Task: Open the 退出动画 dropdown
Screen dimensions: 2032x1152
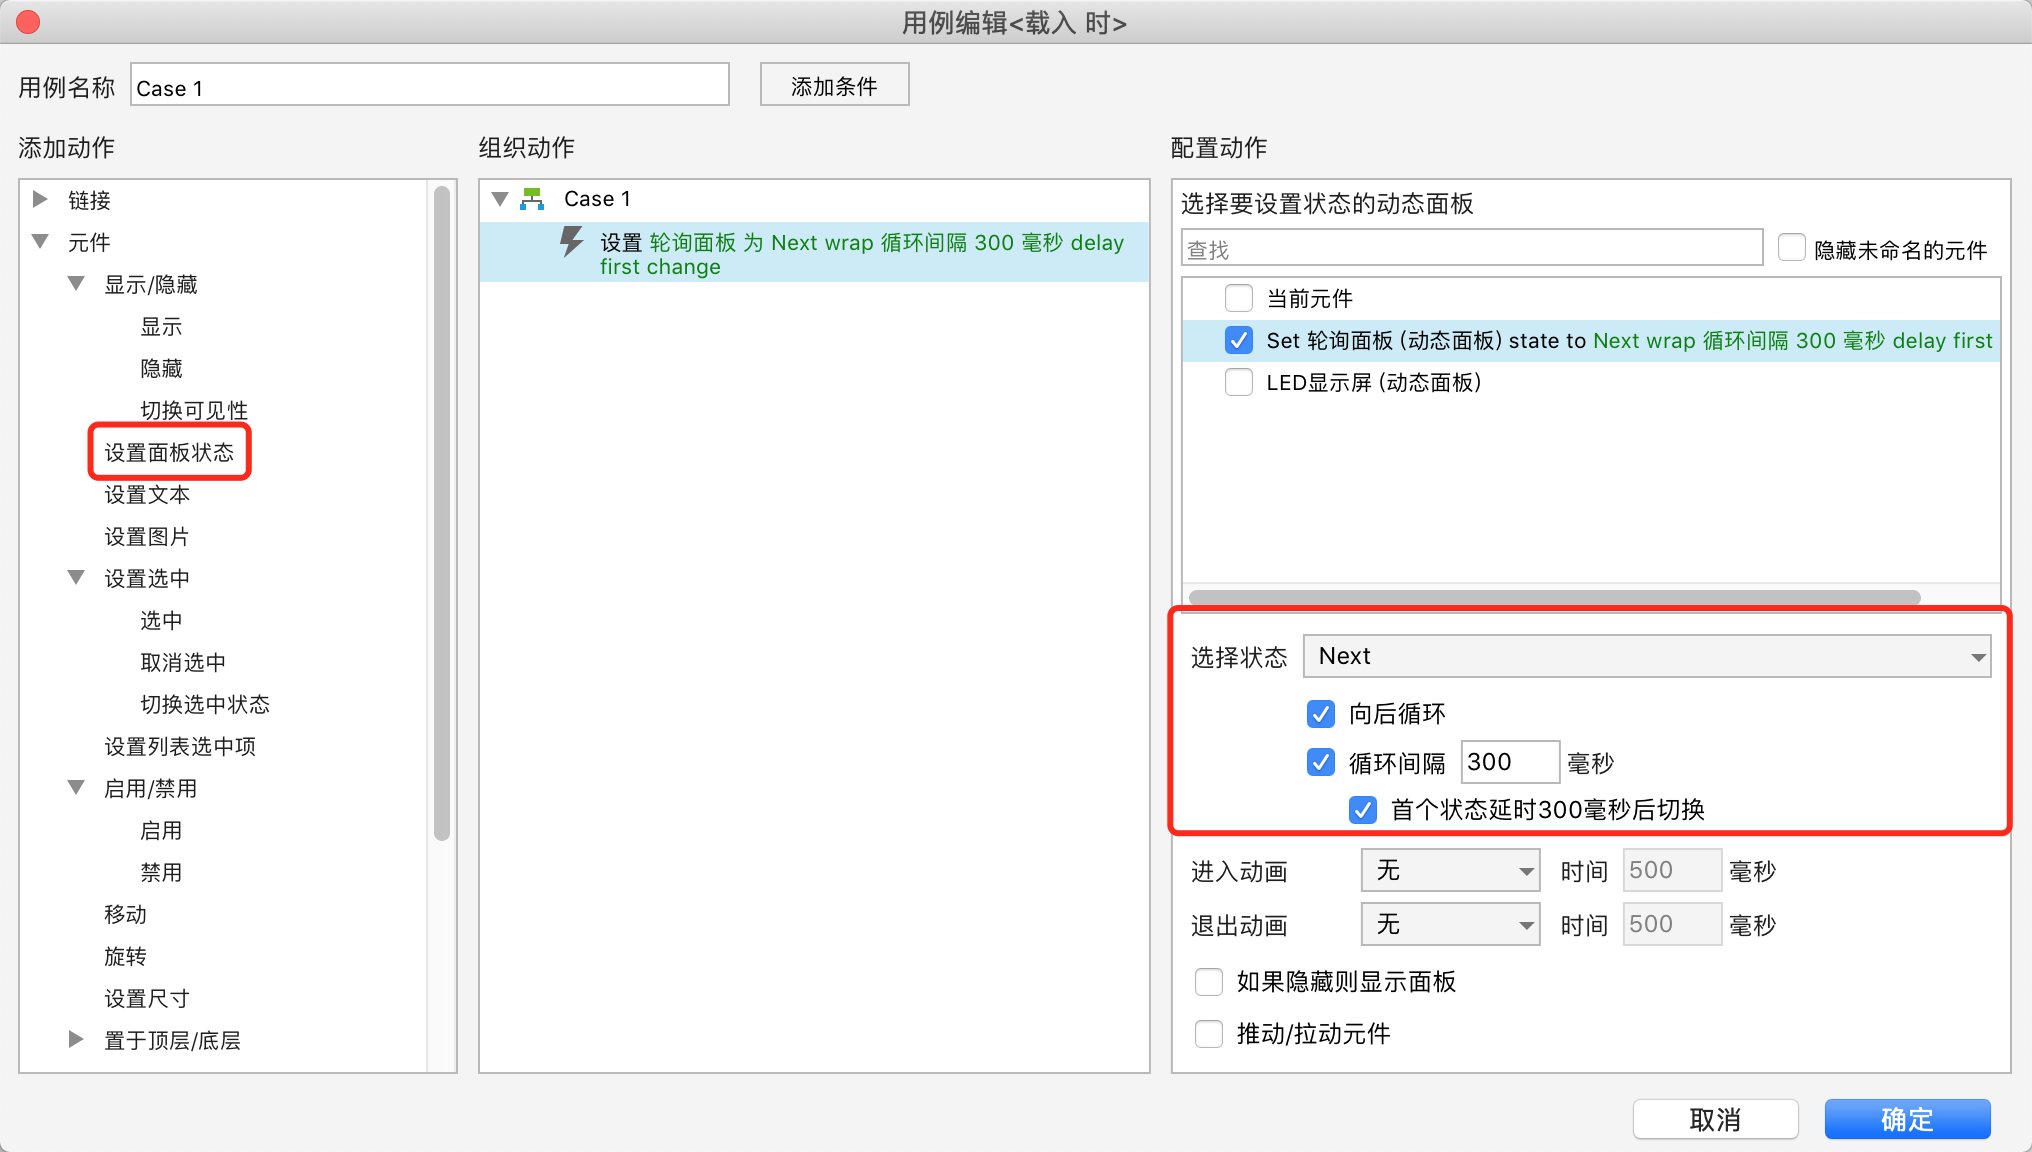Action: pos(1450,924)
